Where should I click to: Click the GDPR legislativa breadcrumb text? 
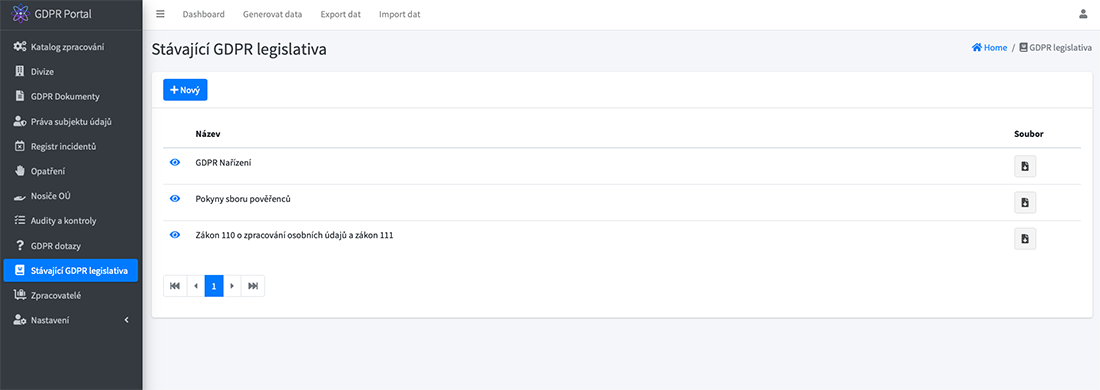(1060, 48)
